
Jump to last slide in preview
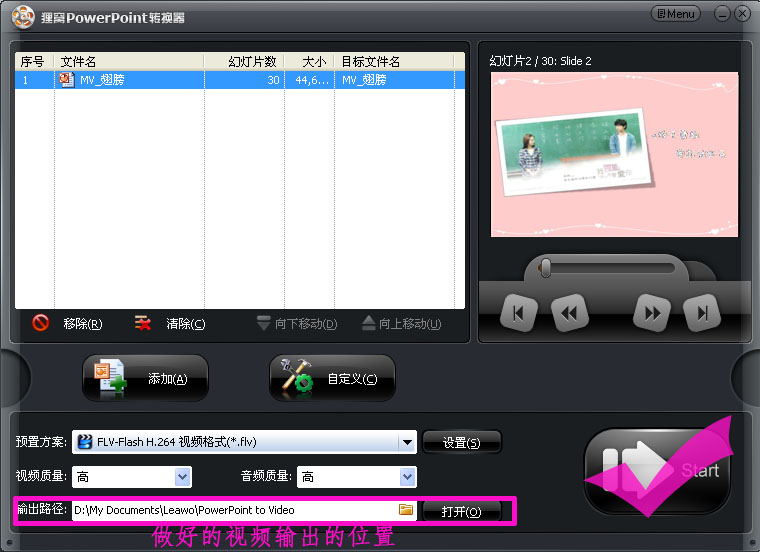coord(702,313)
